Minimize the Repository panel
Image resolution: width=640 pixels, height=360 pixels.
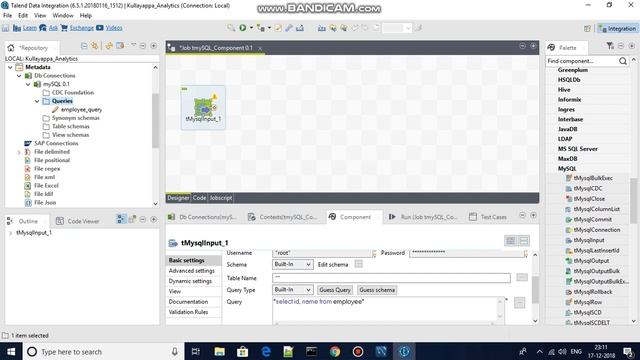[x=142, y=46]
